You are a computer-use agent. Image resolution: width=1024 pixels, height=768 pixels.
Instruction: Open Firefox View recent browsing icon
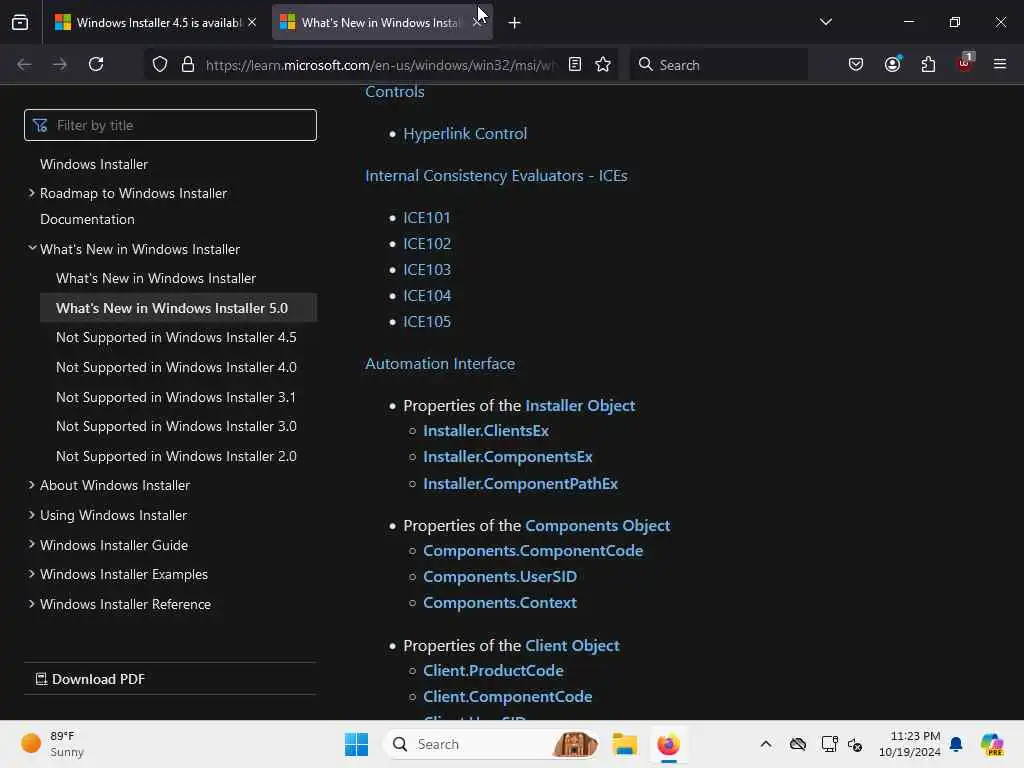pos(20,22)
